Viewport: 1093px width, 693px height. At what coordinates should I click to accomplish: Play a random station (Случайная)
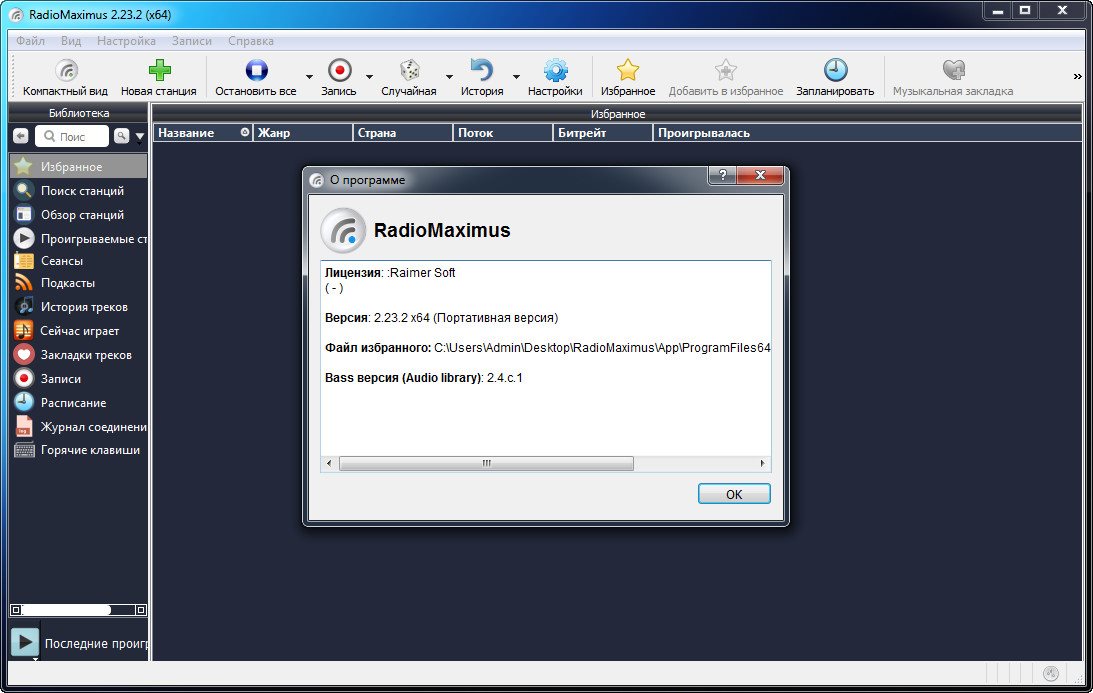tap(408, 77)
